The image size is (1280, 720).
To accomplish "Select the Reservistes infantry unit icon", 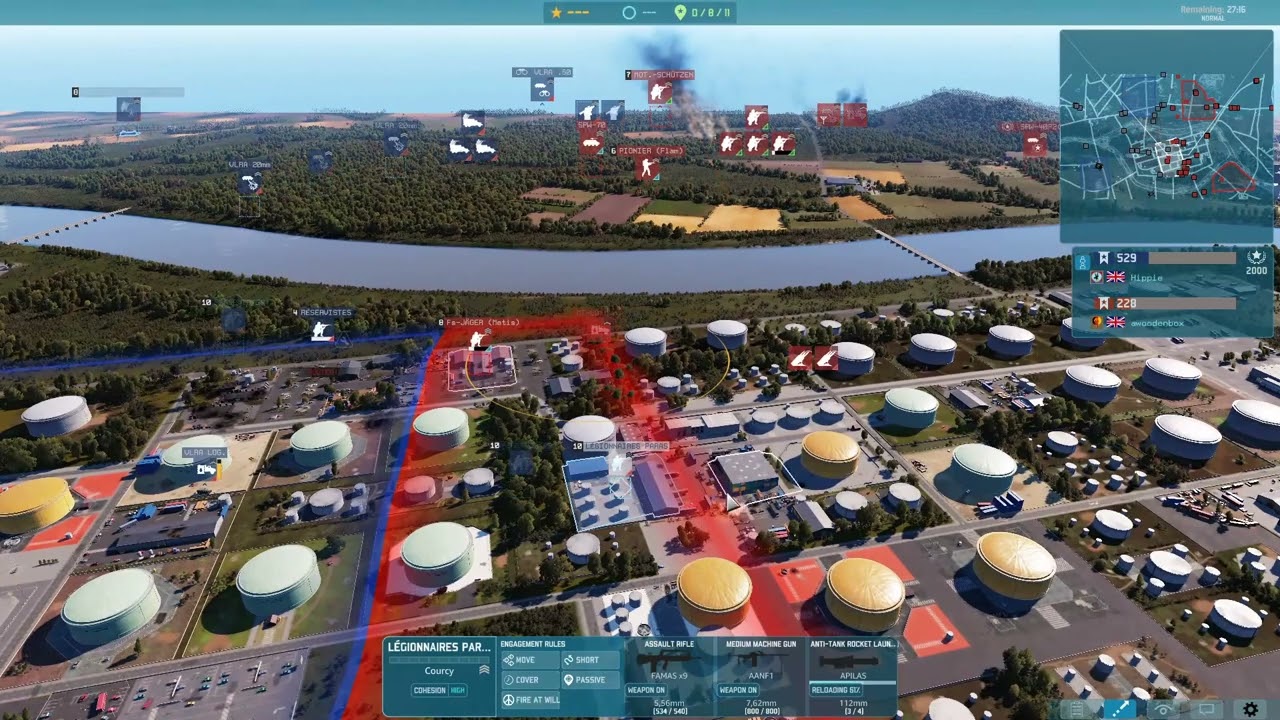I will coord(320,332).
